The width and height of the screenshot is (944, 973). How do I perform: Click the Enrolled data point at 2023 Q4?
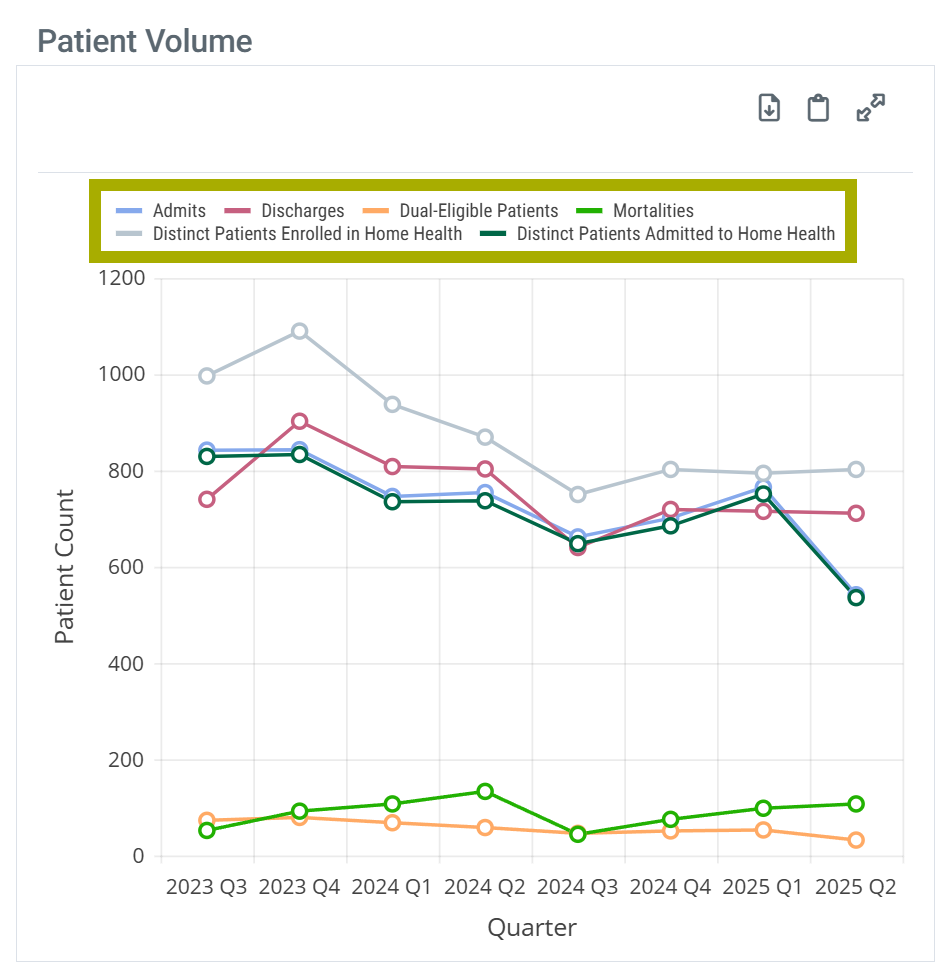[x=299, y=331]
